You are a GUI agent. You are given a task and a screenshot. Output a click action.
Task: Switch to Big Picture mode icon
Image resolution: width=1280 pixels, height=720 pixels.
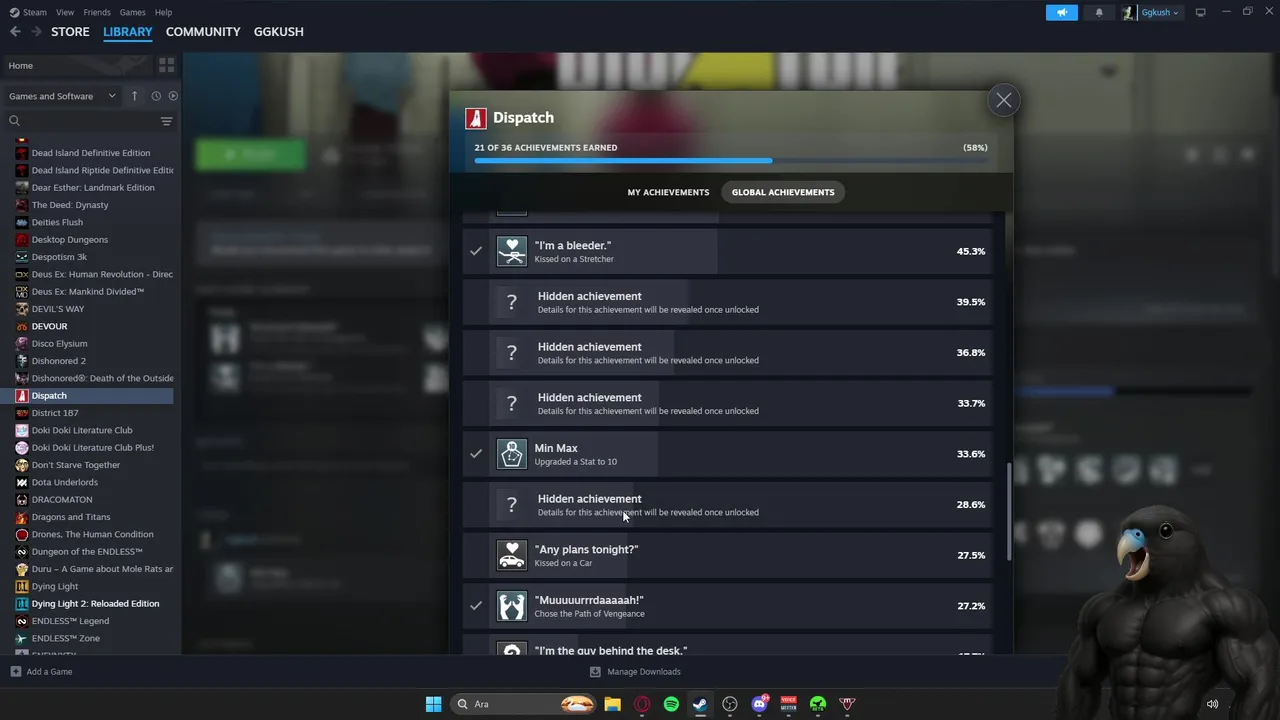[1201, 12]
